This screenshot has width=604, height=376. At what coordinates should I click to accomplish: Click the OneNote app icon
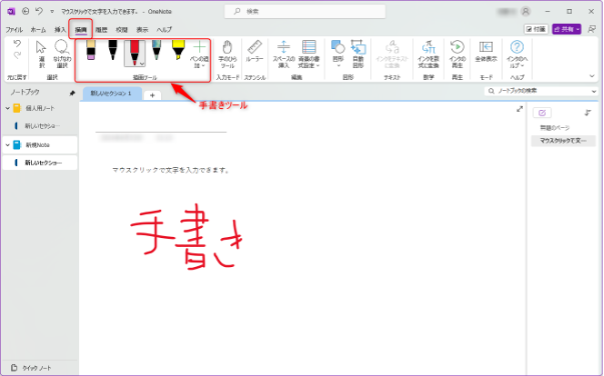[x=11, y=12]
